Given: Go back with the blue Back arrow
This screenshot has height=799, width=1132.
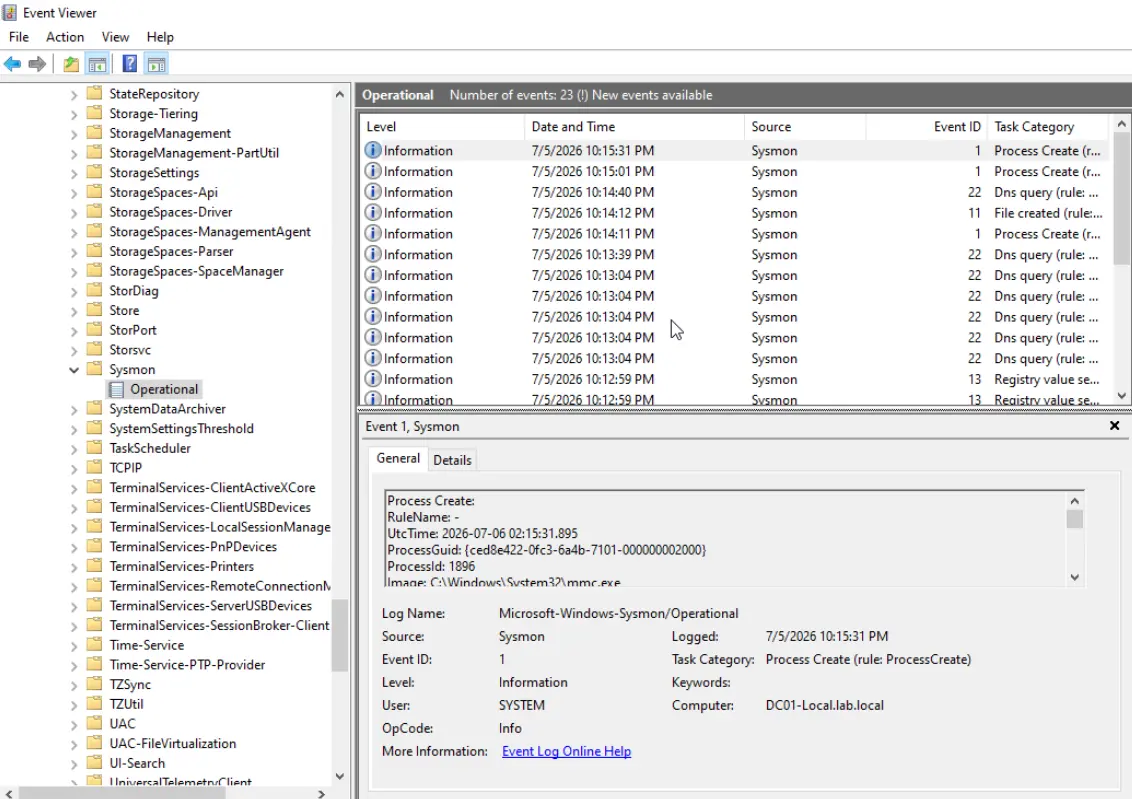Looking at the screenshot, I should pos(12,64).
